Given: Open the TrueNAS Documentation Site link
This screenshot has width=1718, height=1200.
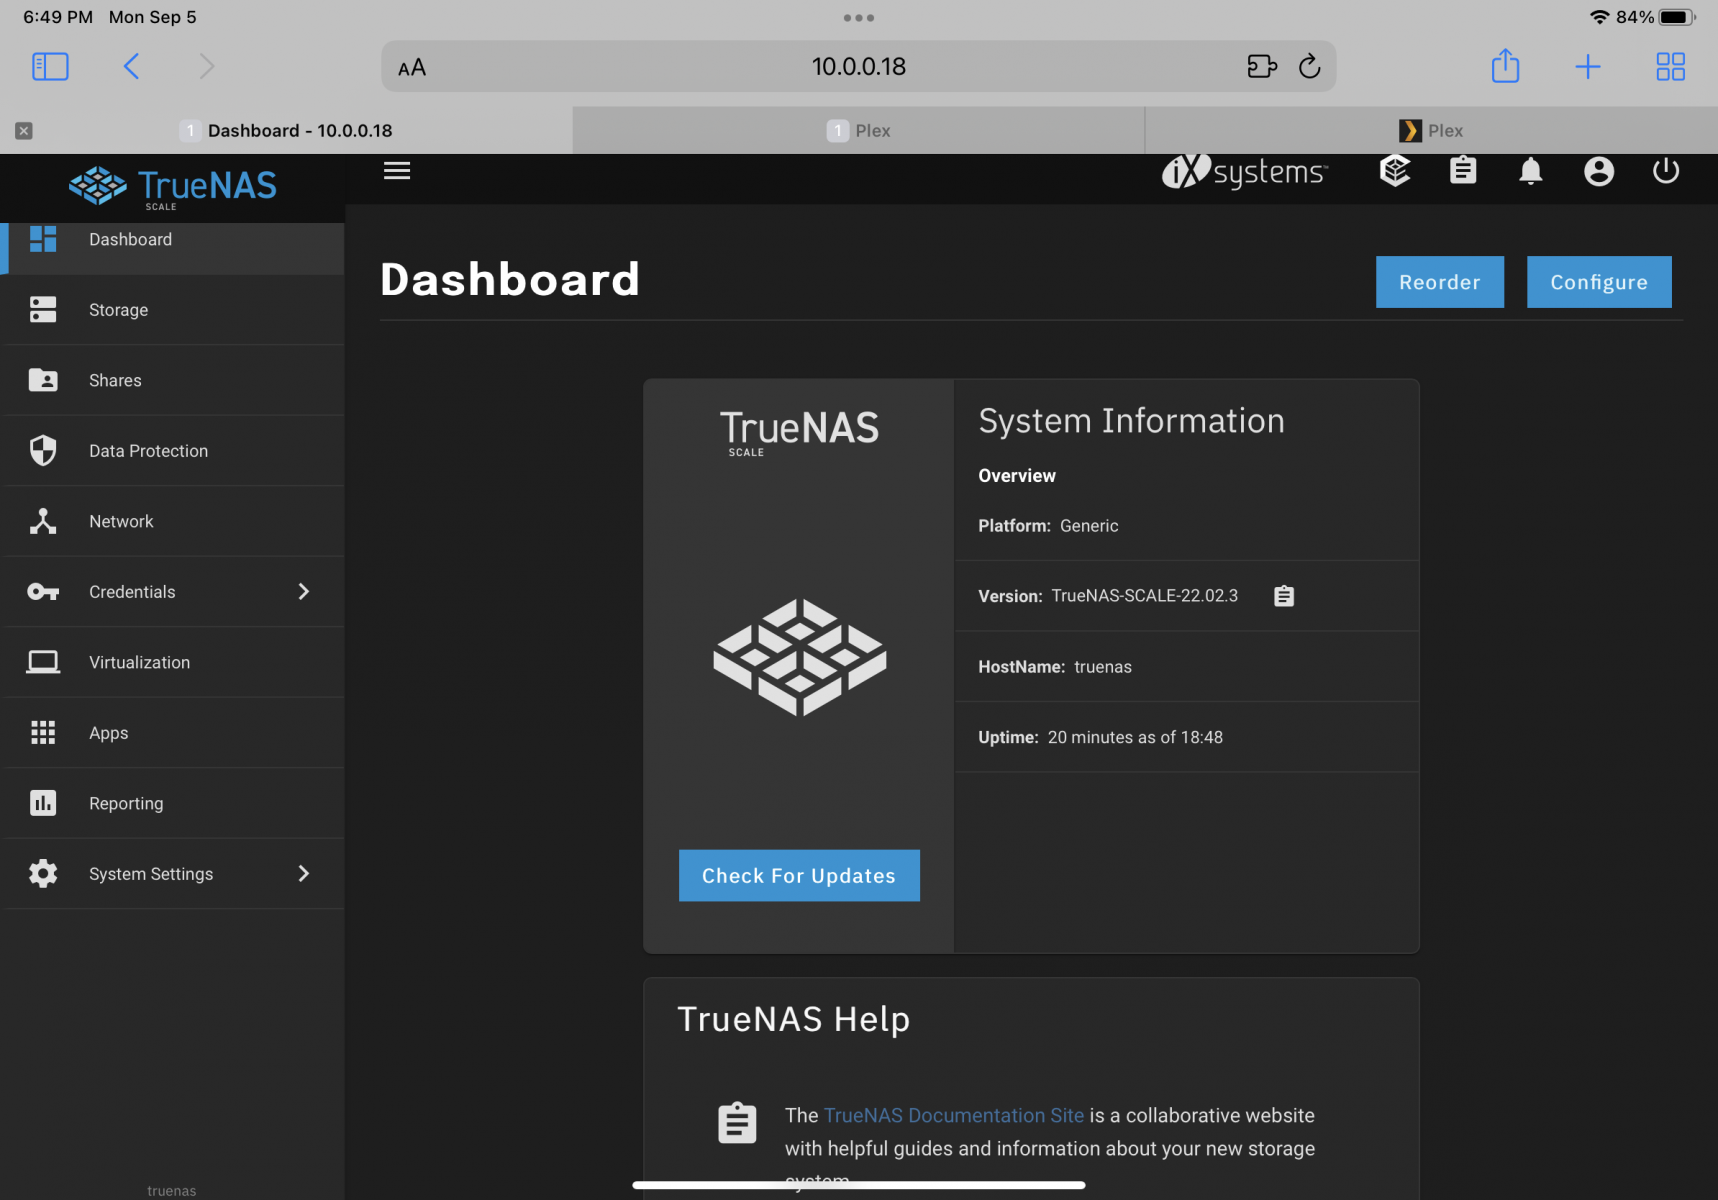Looking at the screenshot, I should click(954, 1115).
